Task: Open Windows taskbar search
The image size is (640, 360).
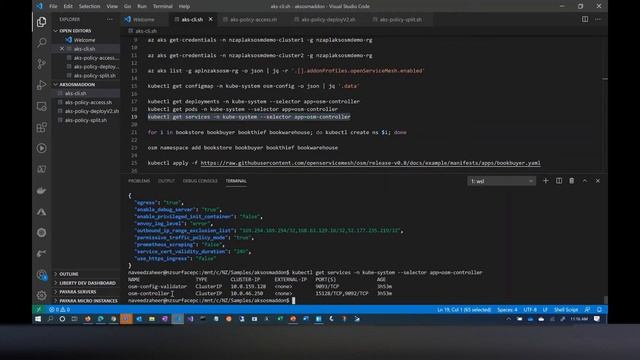Action: [50, 319]
